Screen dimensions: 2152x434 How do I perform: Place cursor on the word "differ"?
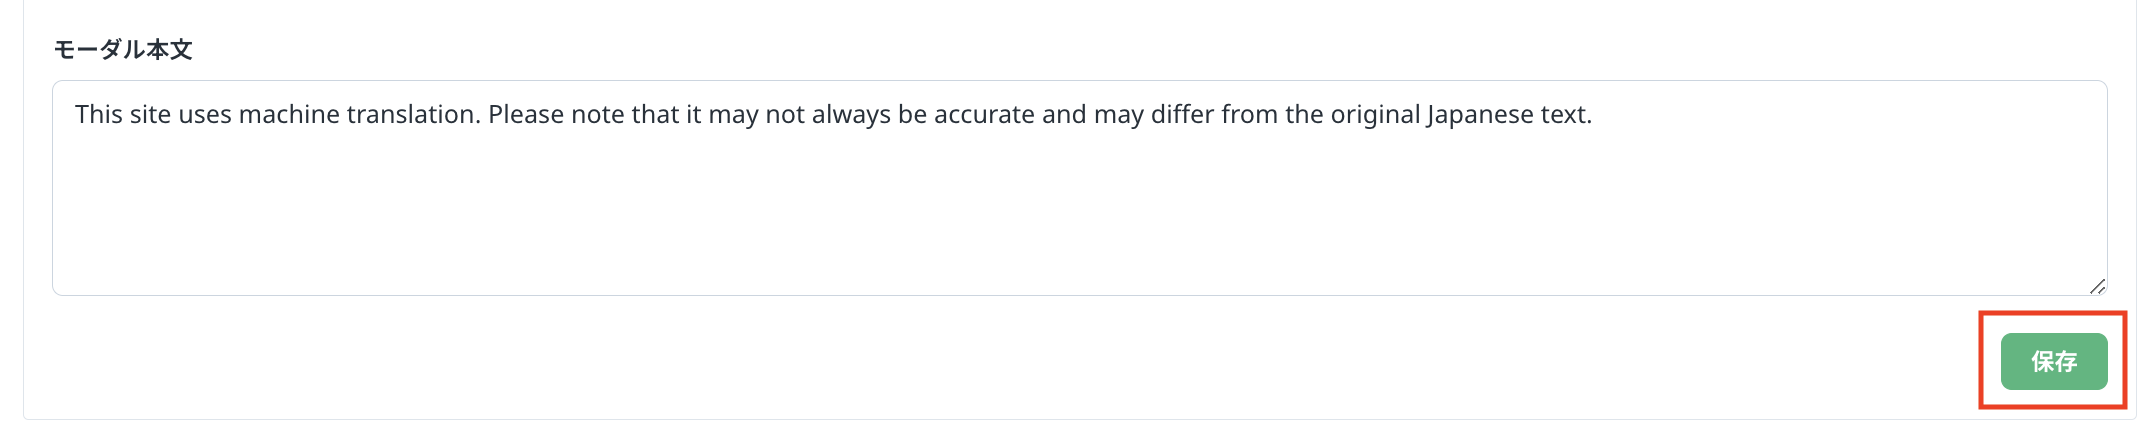point(1182,115)
